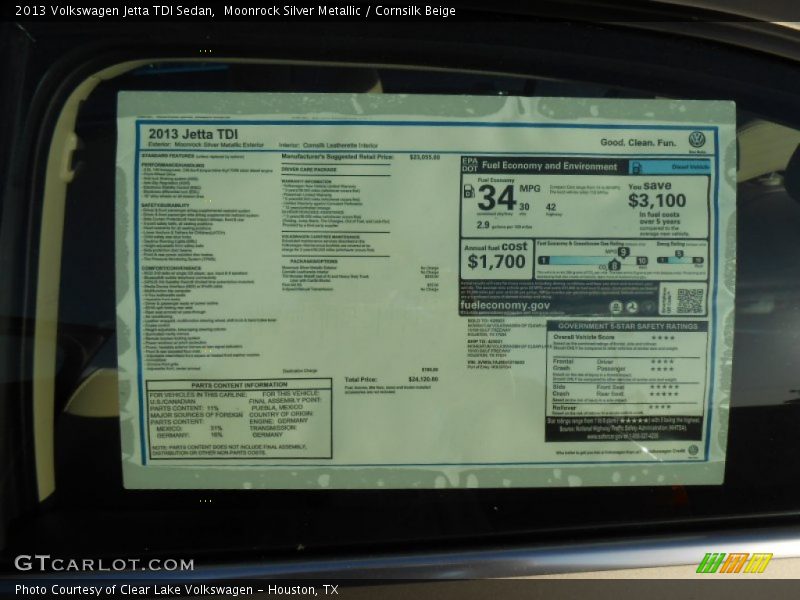The image size is (800, 600).
Task: Click the "PARTS CONTENT INFORMATION" box title
Action: point(239,385)
